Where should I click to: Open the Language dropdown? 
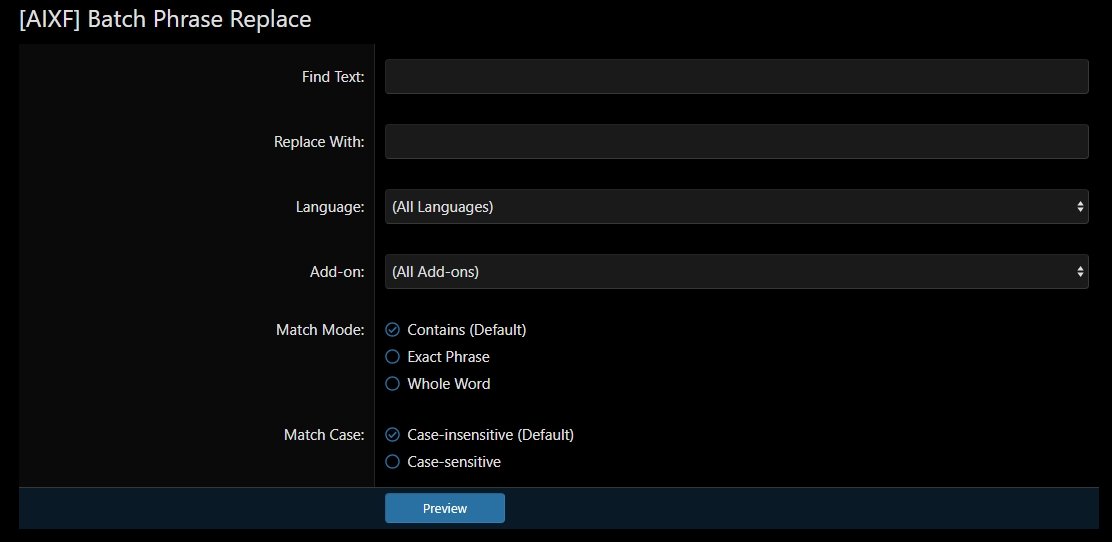pyautogui.click(x=736, y=207)
